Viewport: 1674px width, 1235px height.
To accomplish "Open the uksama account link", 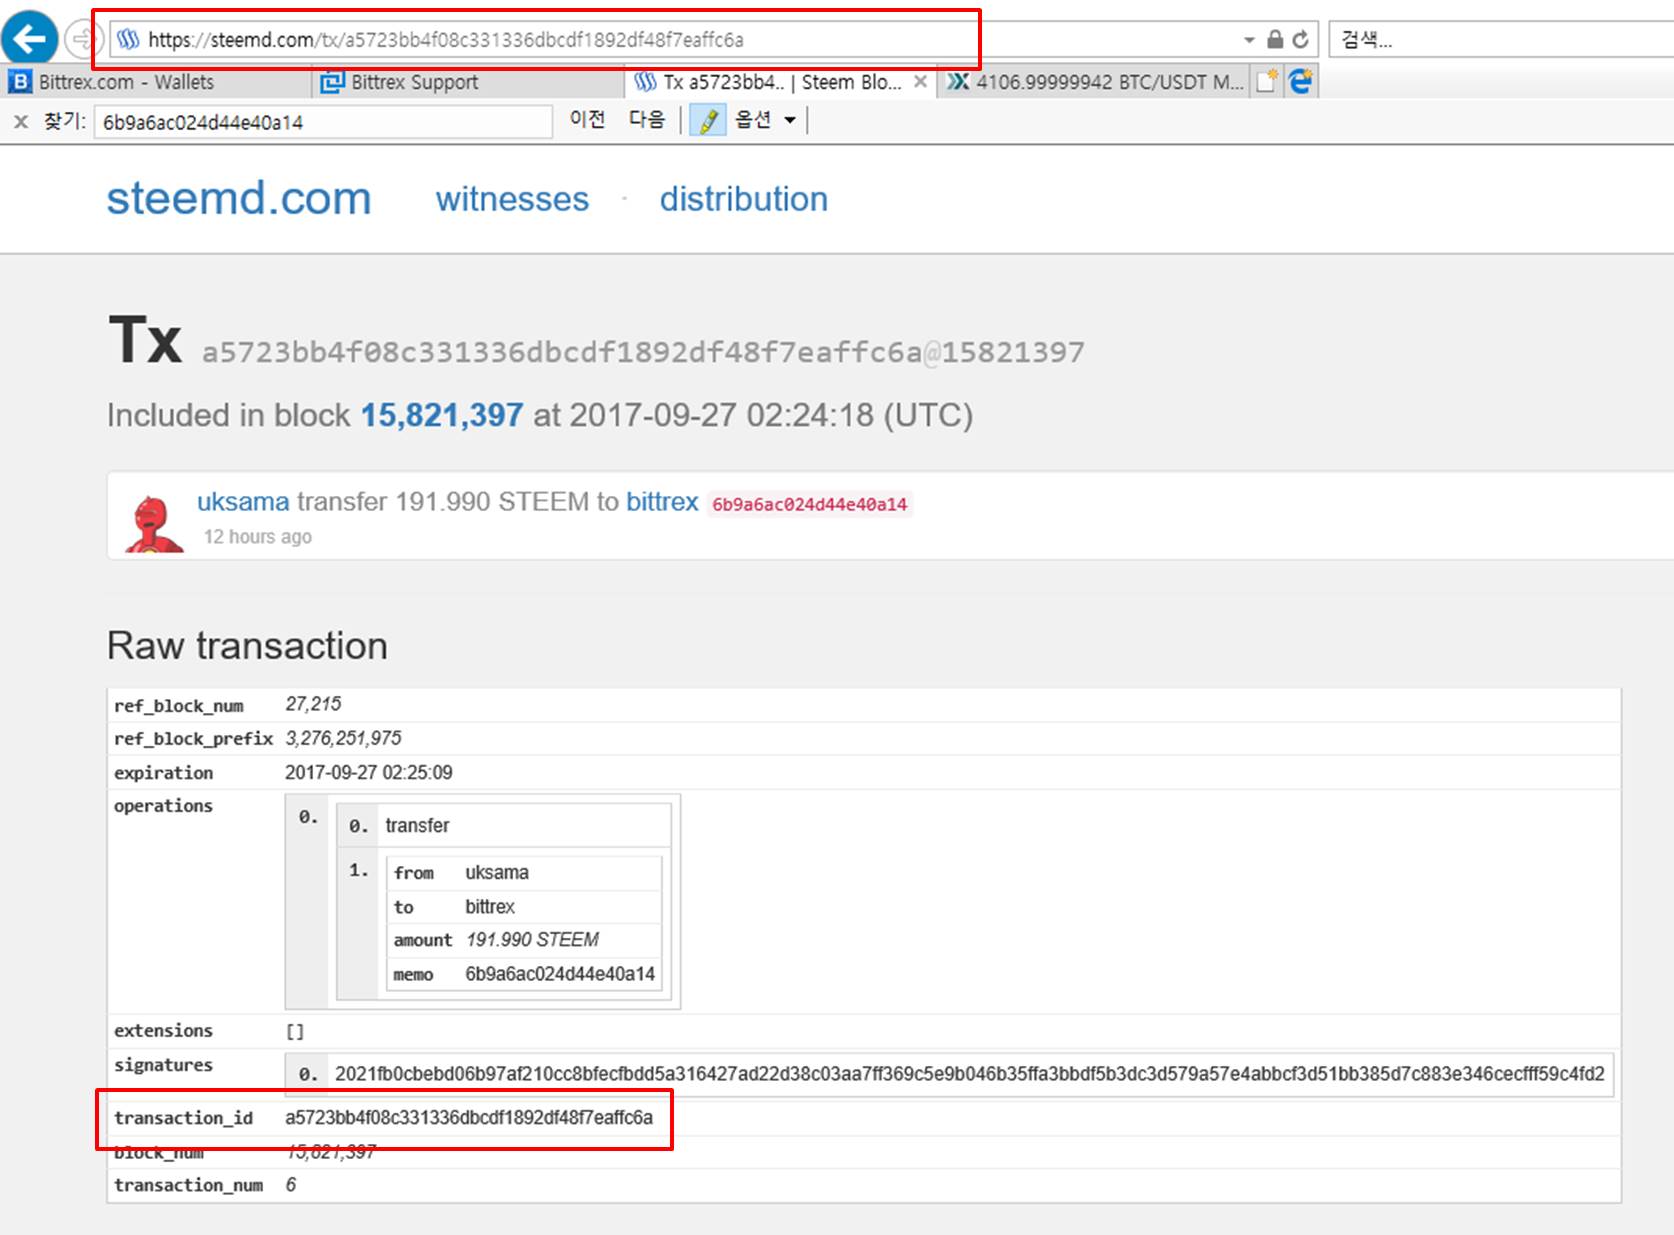I will coord(243,502).
